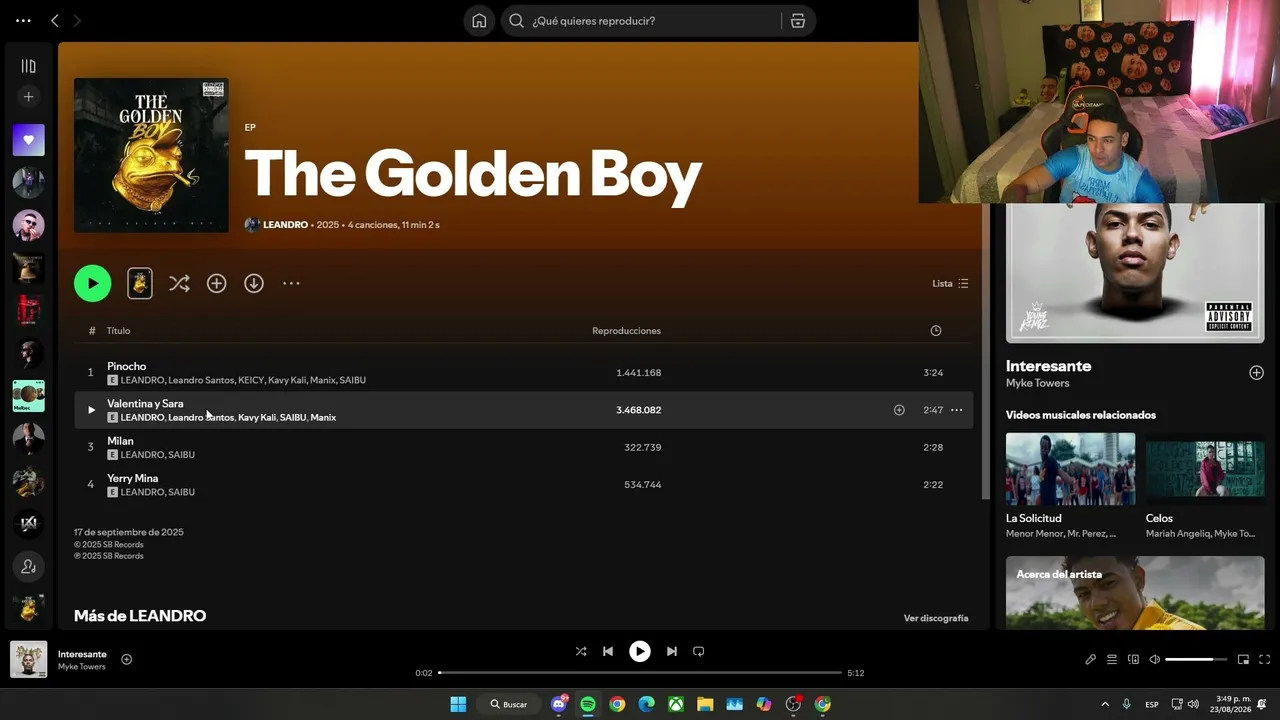Skip to the next track
Image resolution: width=1280 pixels, height=720 pixels.
[672, 651]
